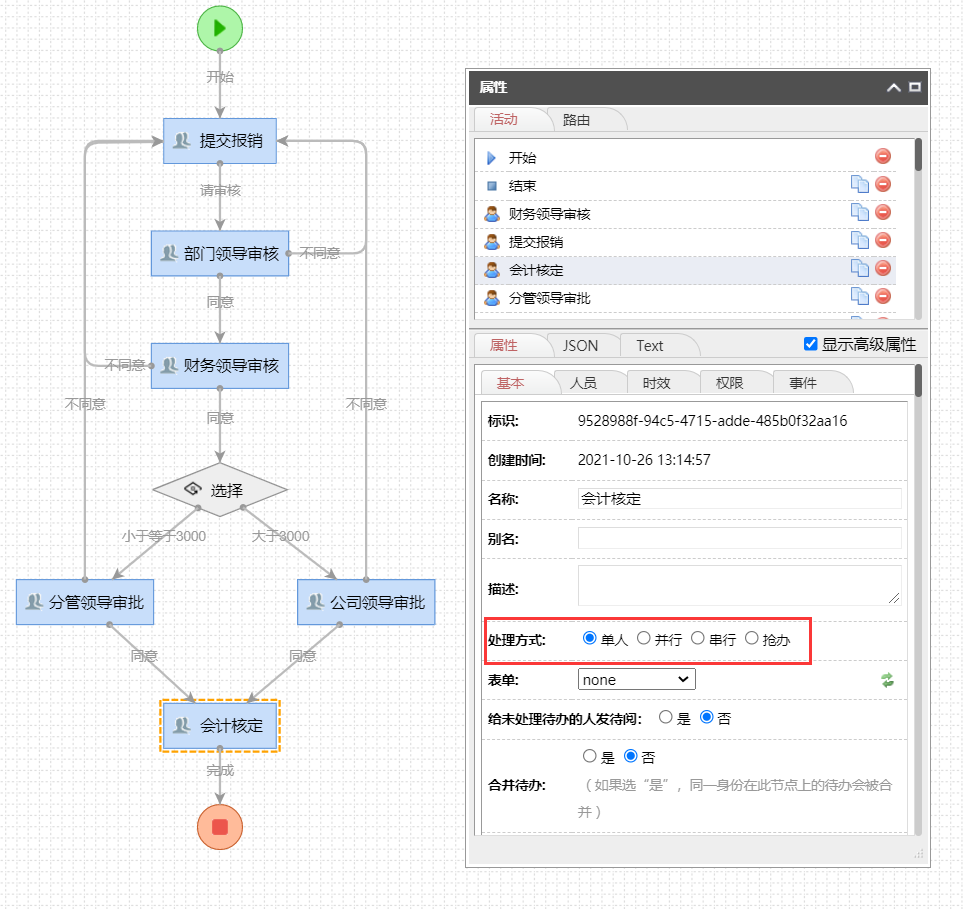Image resolution: width=963 pixels, height=909 pixels.
Task: Open the JSON tab
Action: coord(580,346)
